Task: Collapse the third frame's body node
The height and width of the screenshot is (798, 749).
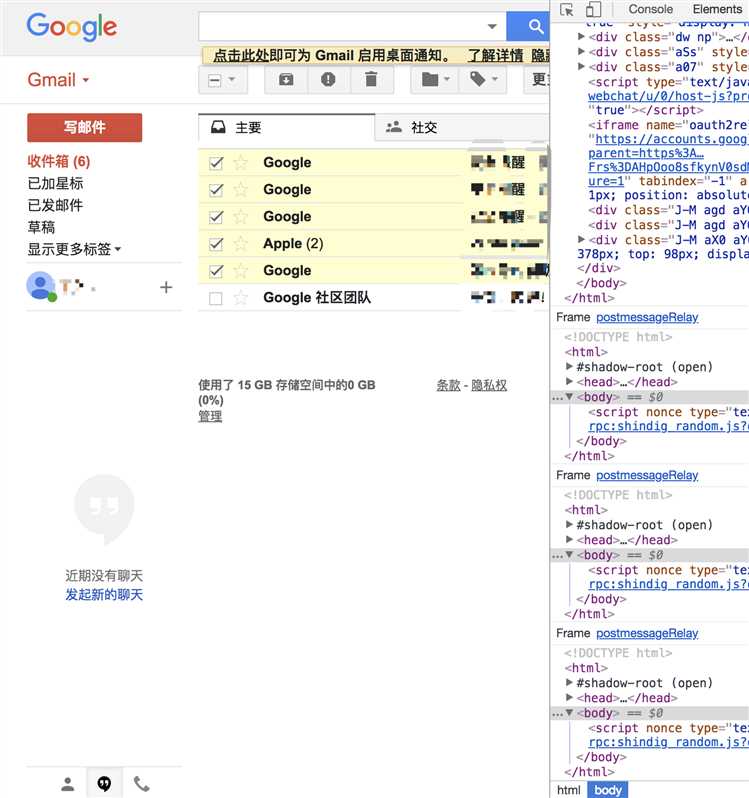Action: (x=569, y=712)
